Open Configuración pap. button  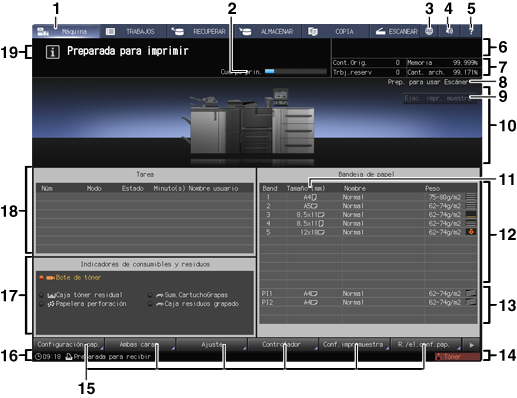(x=69, y=345)
